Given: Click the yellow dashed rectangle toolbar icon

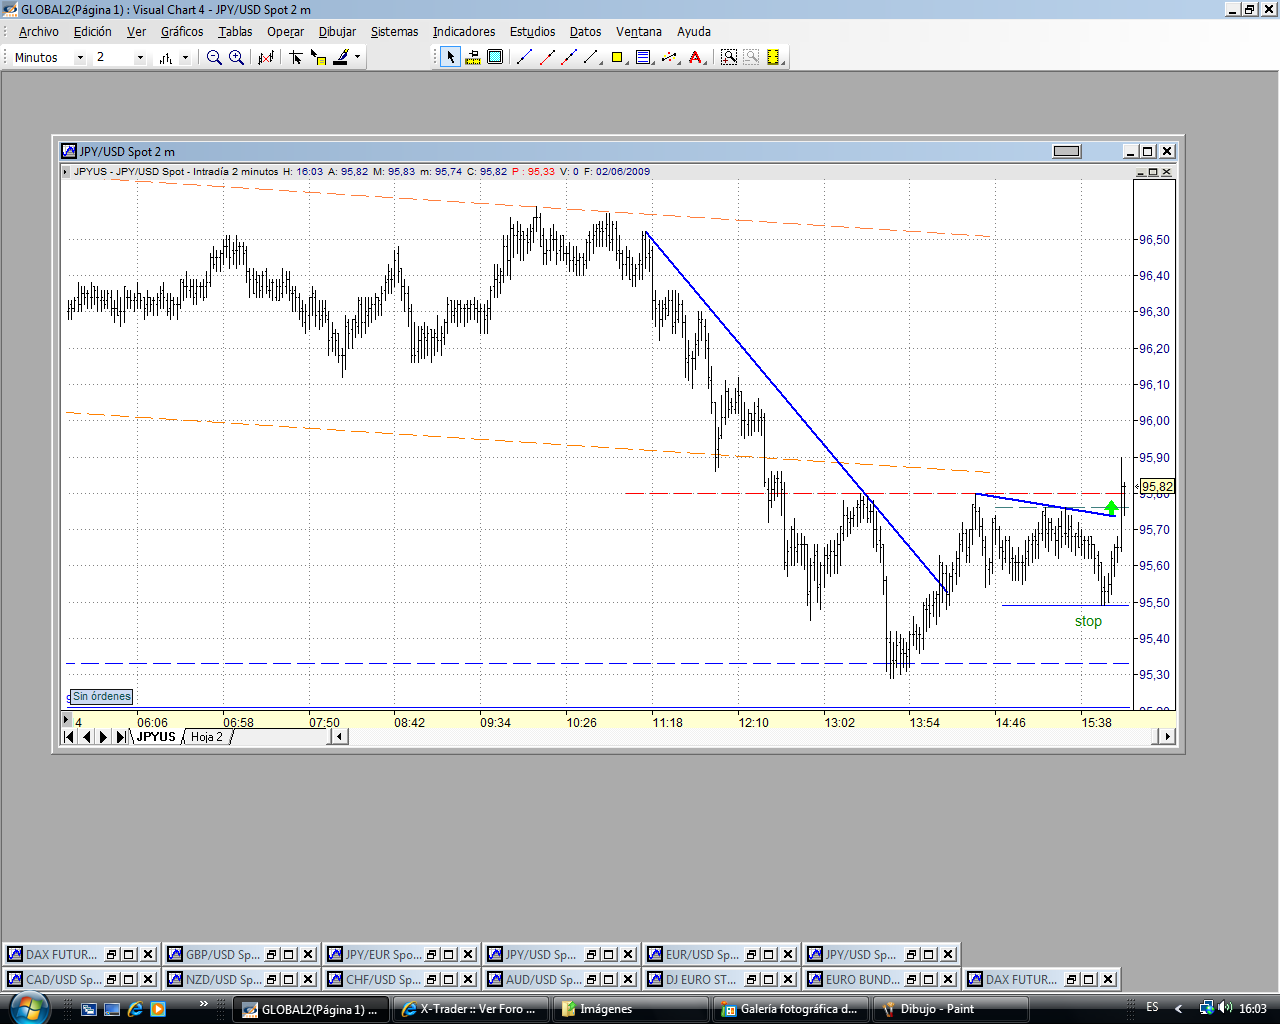Looking at the screenshot, I should click(774, 57).
